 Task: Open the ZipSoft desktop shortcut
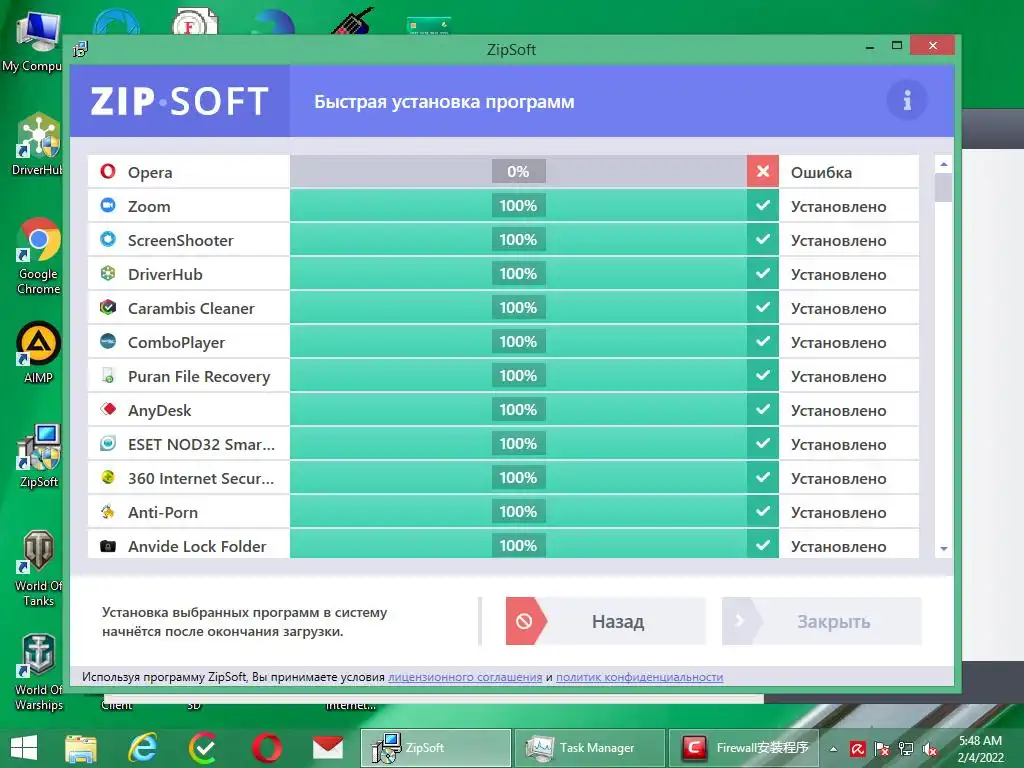tap(39, 456)
